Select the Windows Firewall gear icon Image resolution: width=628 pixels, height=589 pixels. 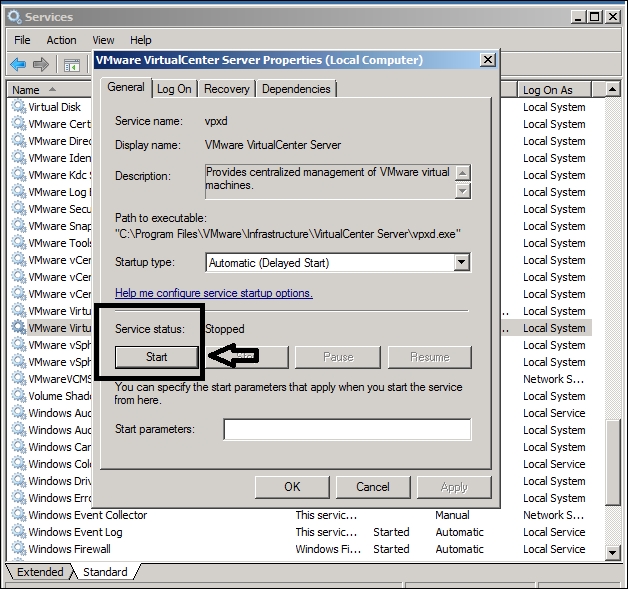[x=18, y=548]
